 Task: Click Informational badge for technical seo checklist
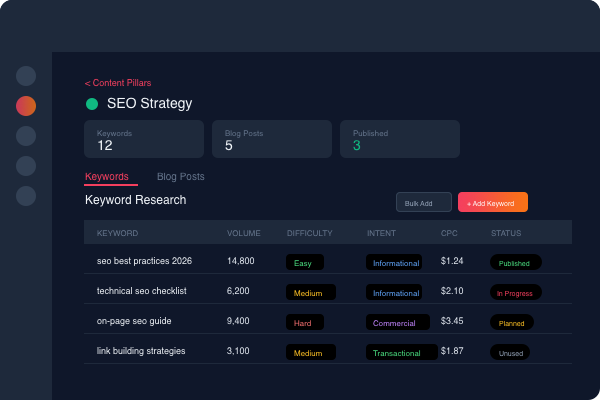tap(394, 292)
